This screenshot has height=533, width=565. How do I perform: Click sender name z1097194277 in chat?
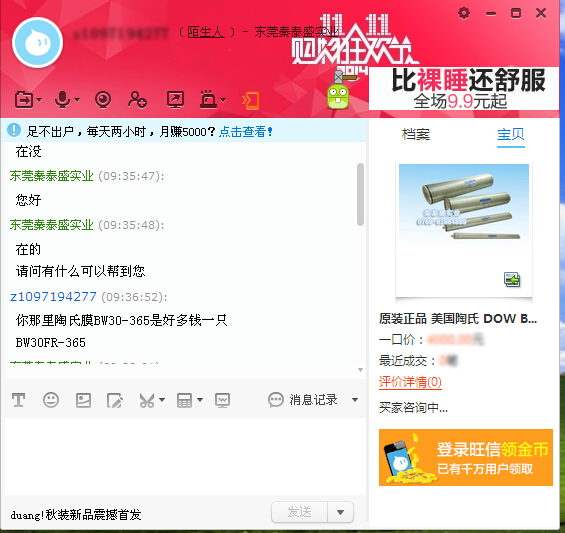pos(53,297)
